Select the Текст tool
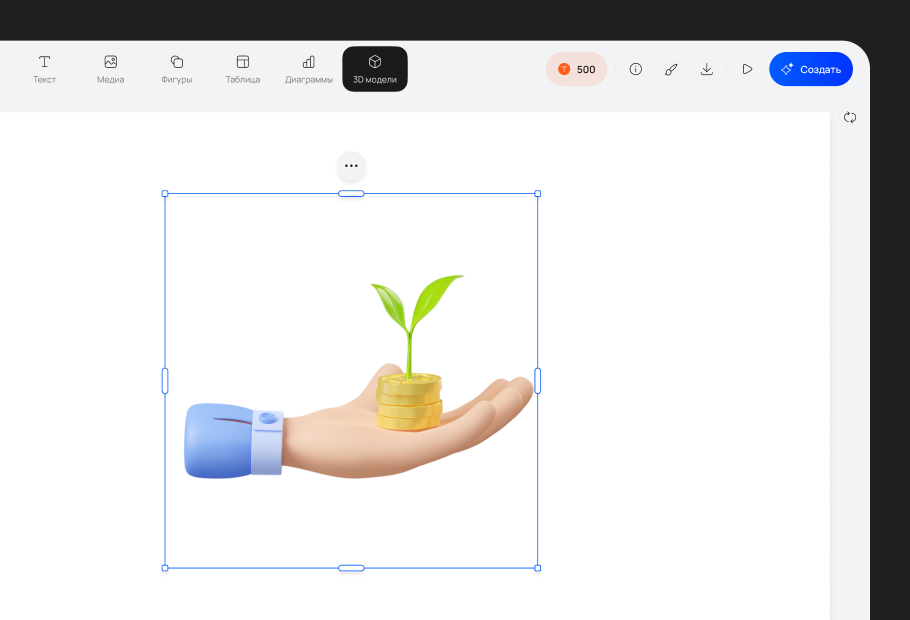The image size is (910, 620). [44, 69]
